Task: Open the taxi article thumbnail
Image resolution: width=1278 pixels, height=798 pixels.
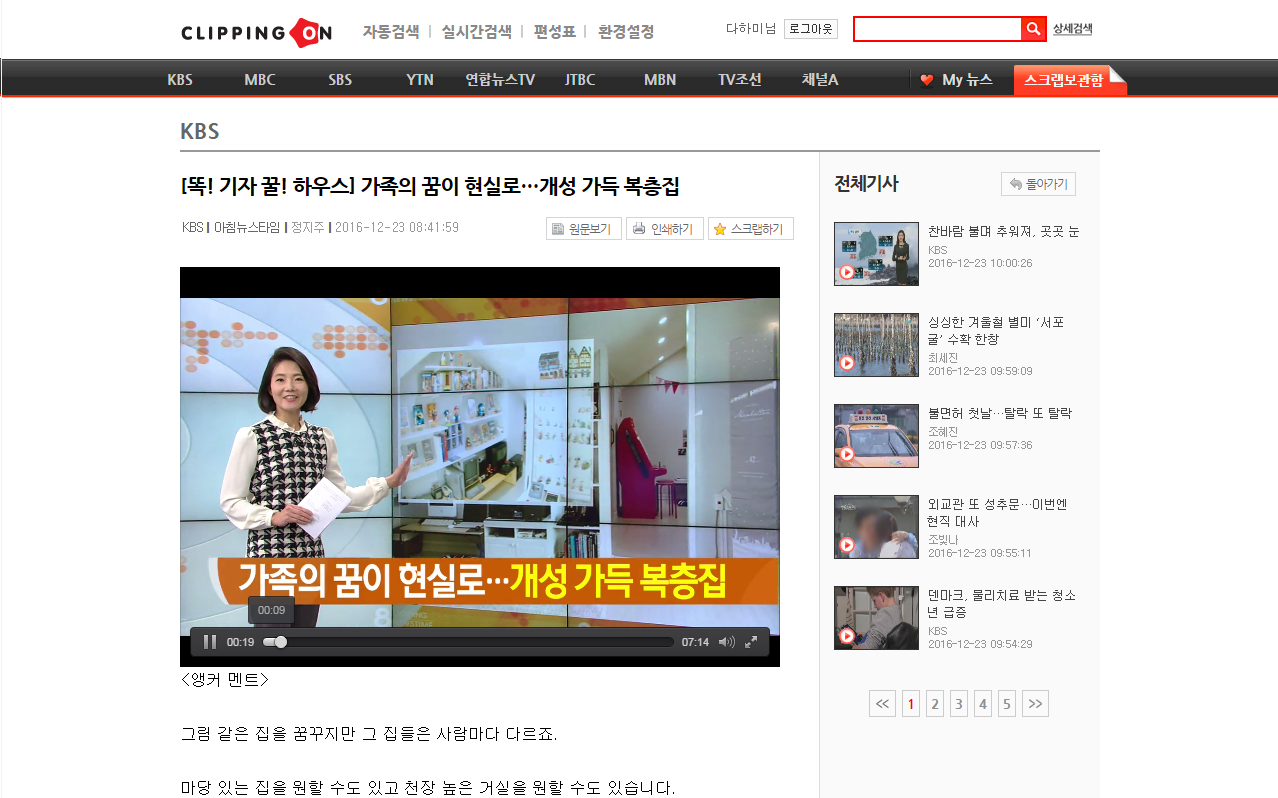Action: (x=876, y=436)
